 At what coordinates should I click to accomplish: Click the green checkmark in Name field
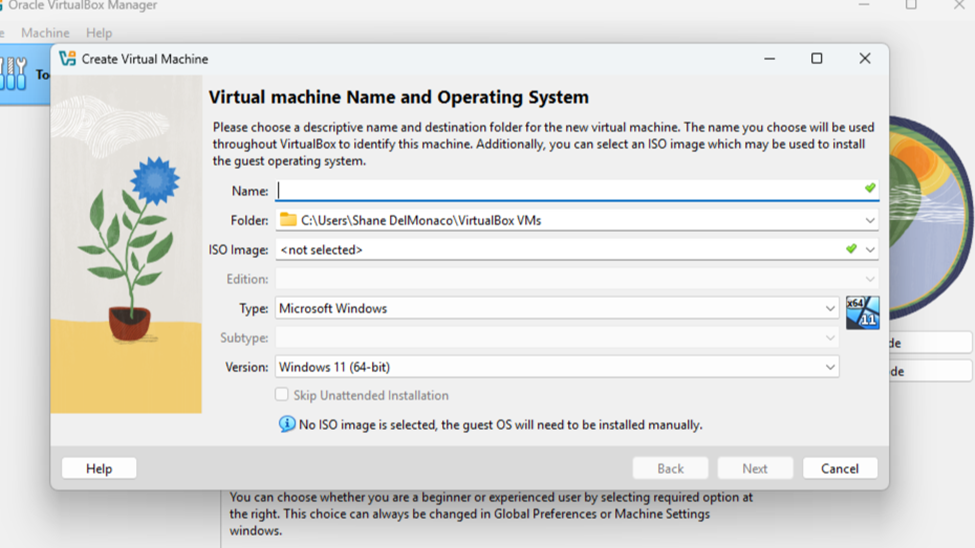[x=870, y=189]
